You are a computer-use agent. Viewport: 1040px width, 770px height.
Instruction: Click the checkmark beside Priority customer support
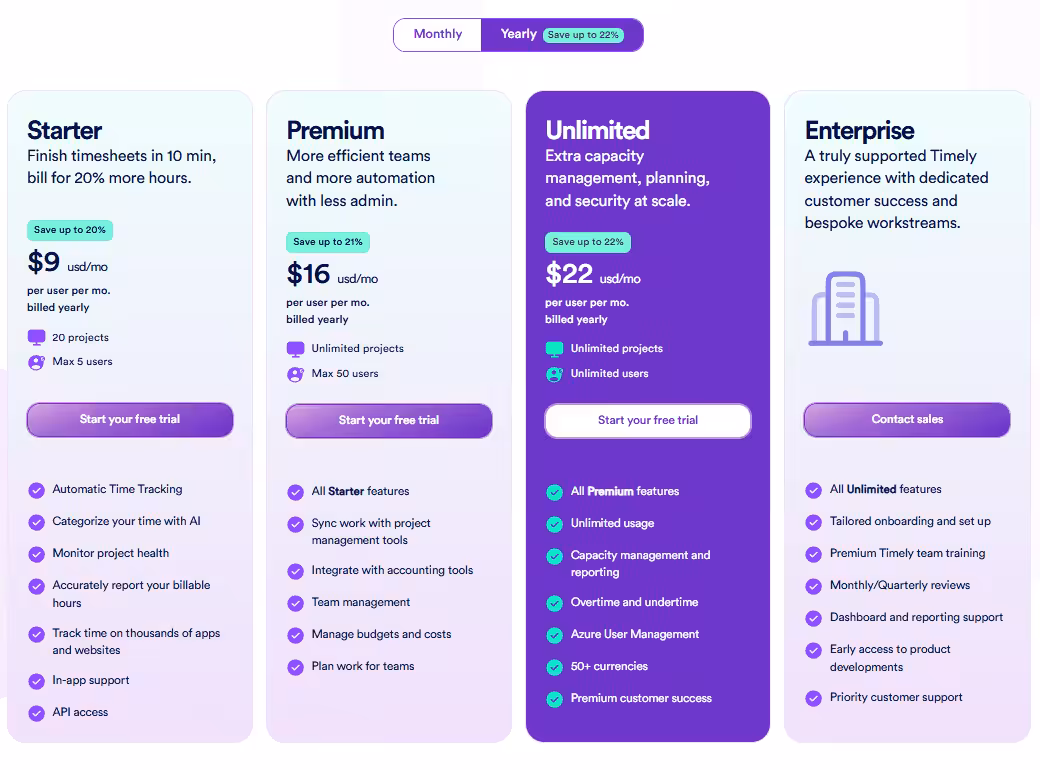click(813, 697)
